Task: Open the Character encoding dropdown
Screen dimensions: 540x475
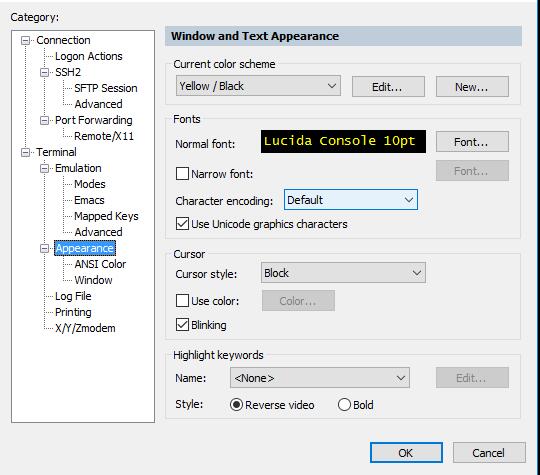Action: [351, 200]
